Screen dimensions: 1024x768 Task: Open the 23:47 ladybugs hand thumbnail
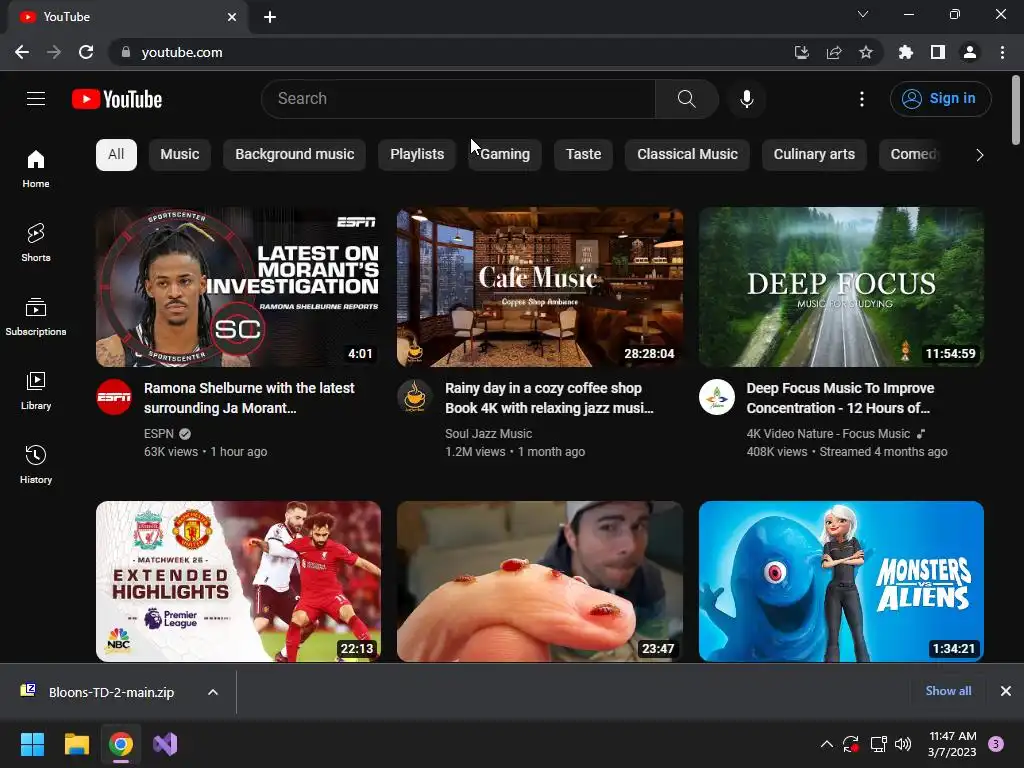pos(540,581)
